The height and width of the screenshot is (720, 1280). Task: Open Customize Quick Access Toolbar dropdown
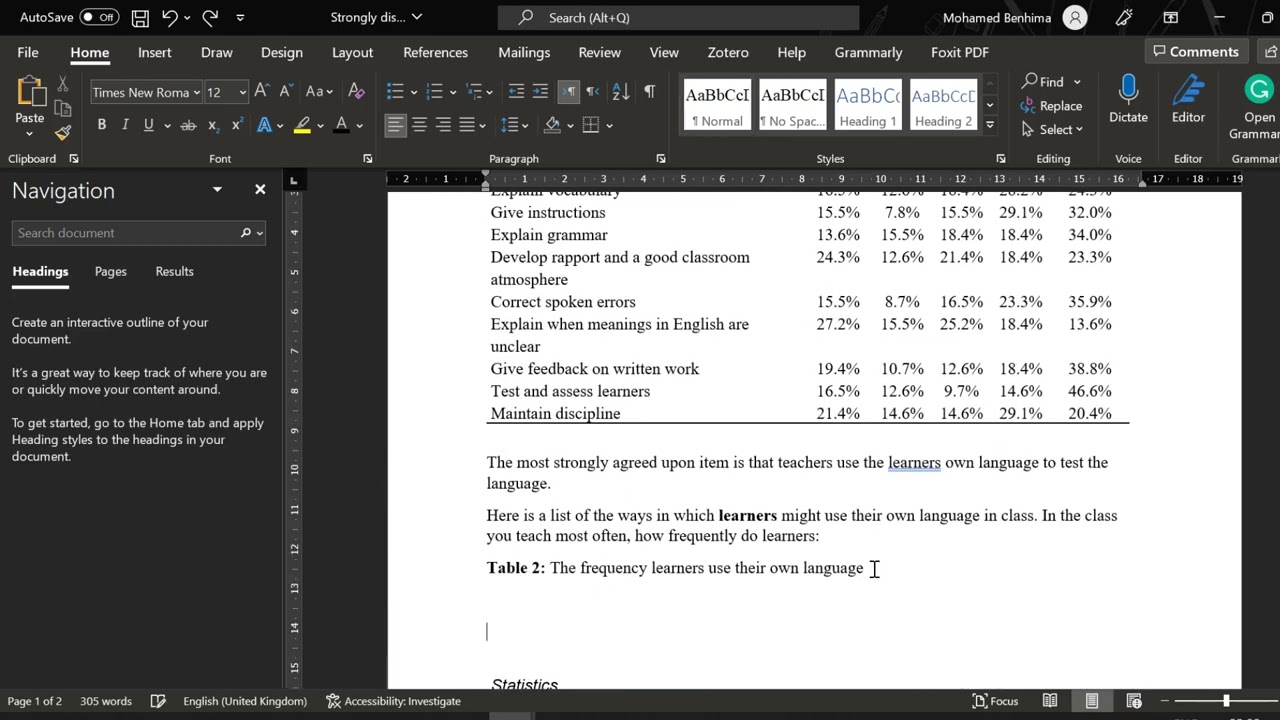coord(240,17)
